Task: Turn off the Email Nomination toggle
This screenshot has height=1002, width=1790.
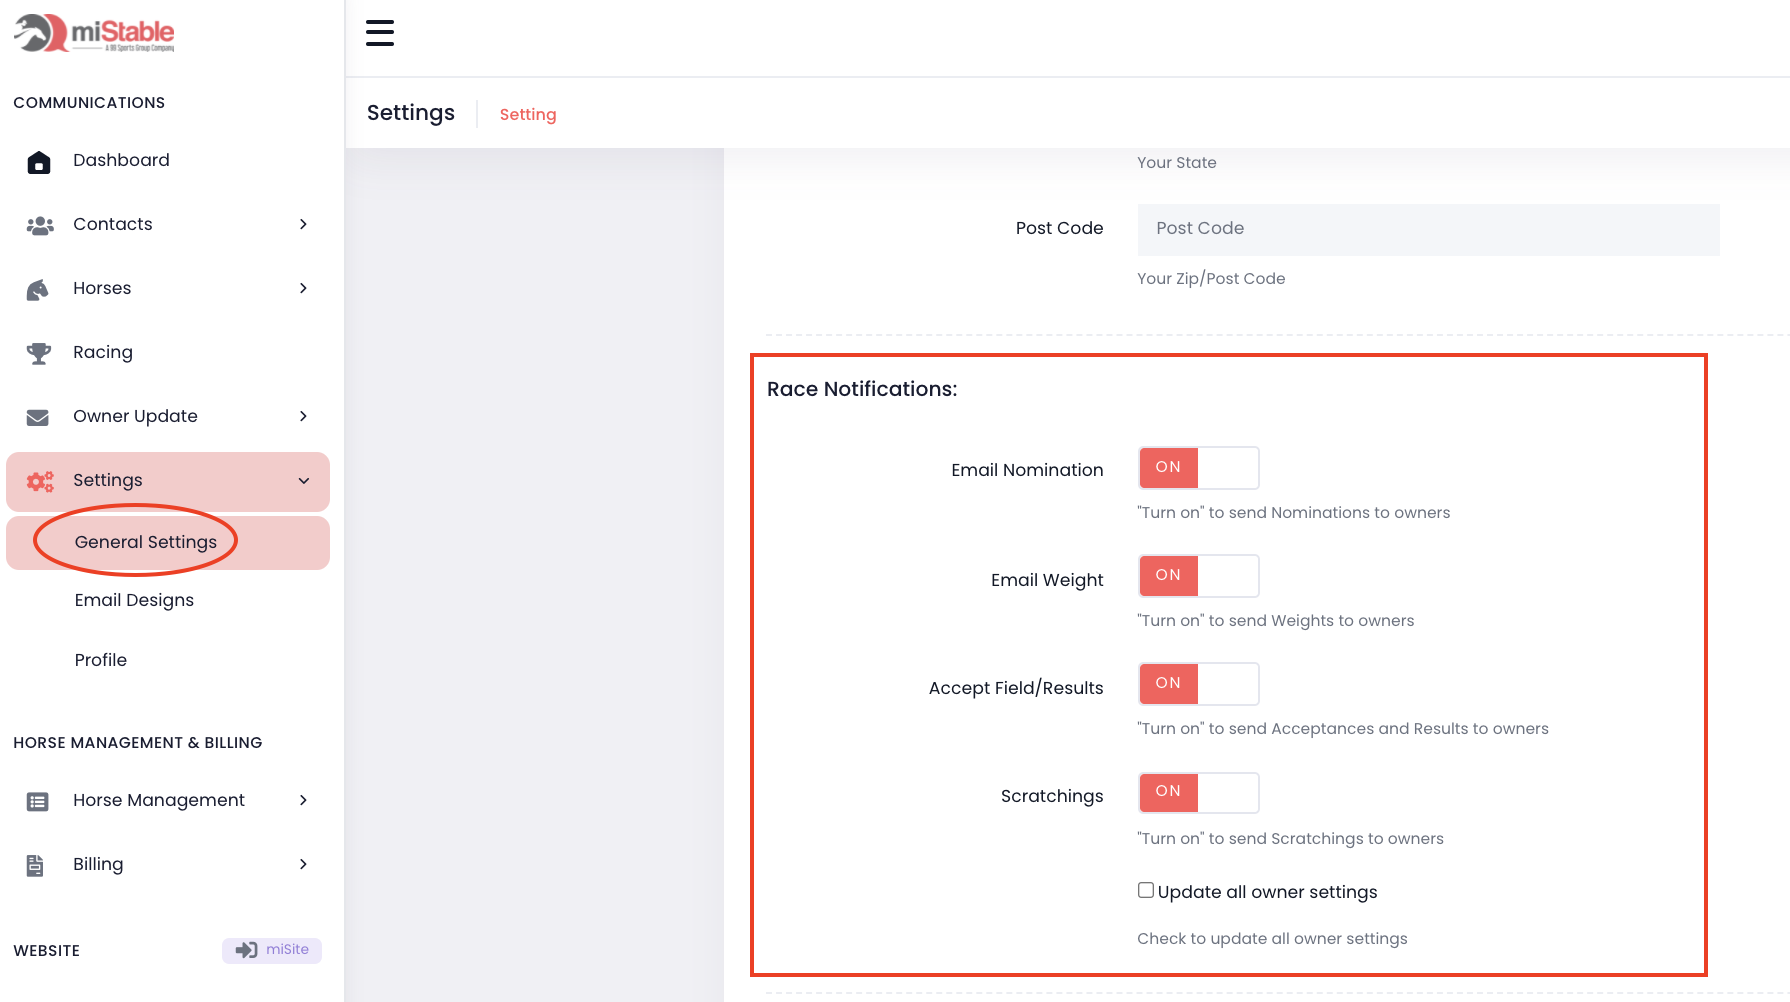Action: 1198,468
